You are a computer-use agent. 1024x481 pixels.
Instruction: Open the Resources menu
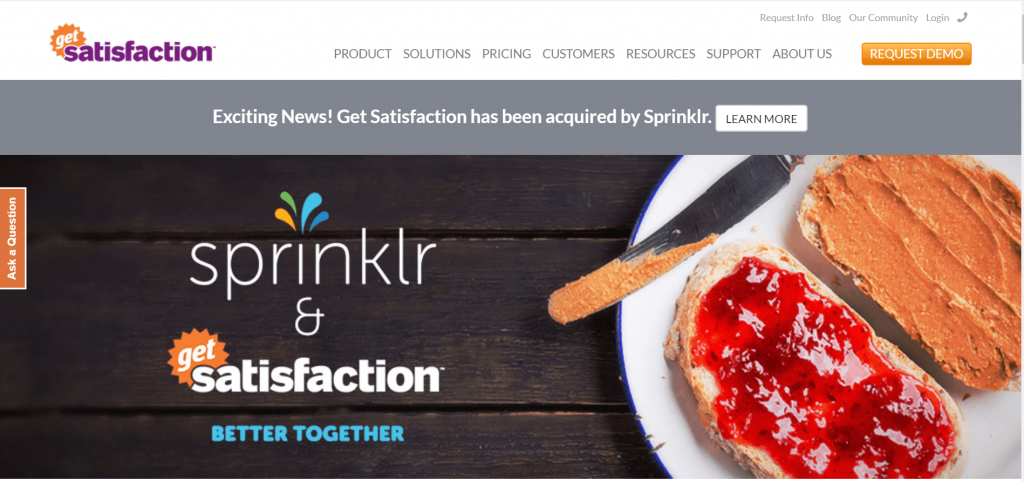(x=660, y=54)
